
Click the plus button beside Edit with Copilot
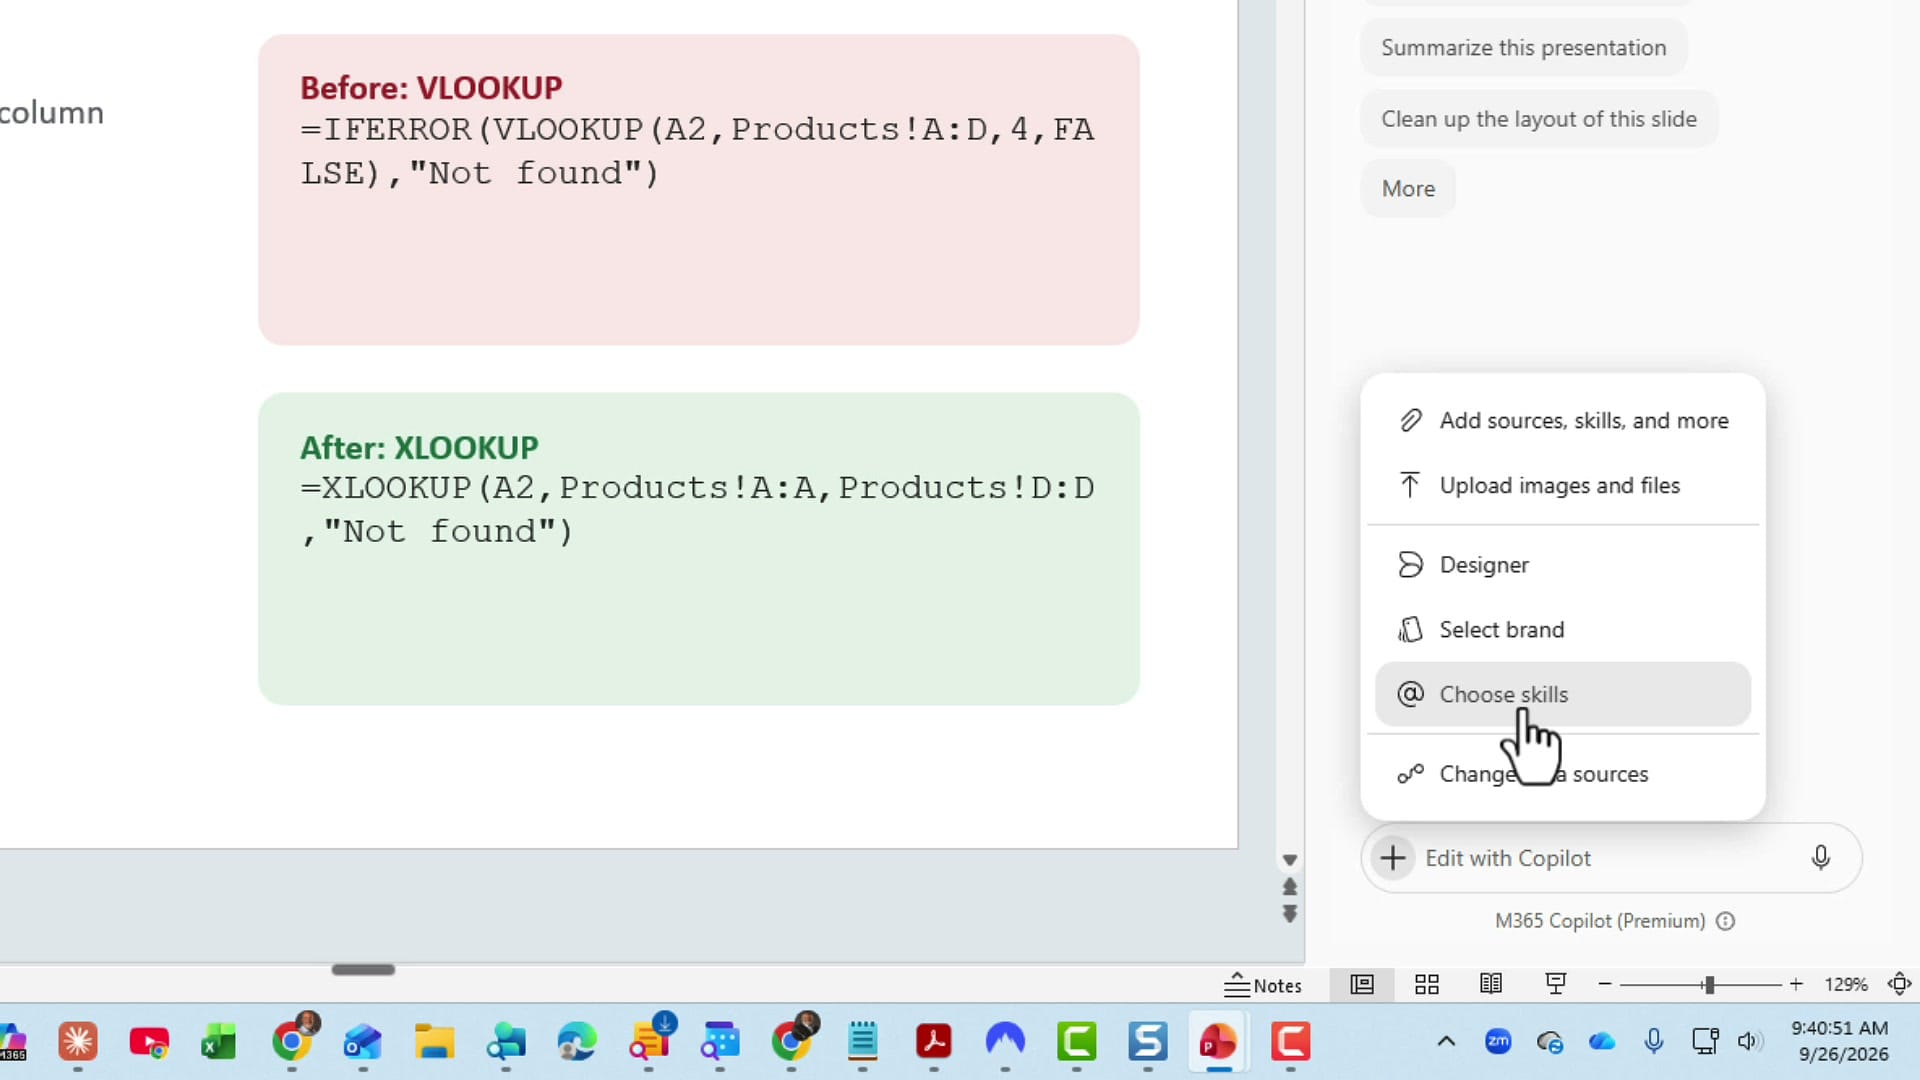(1392, 858)
